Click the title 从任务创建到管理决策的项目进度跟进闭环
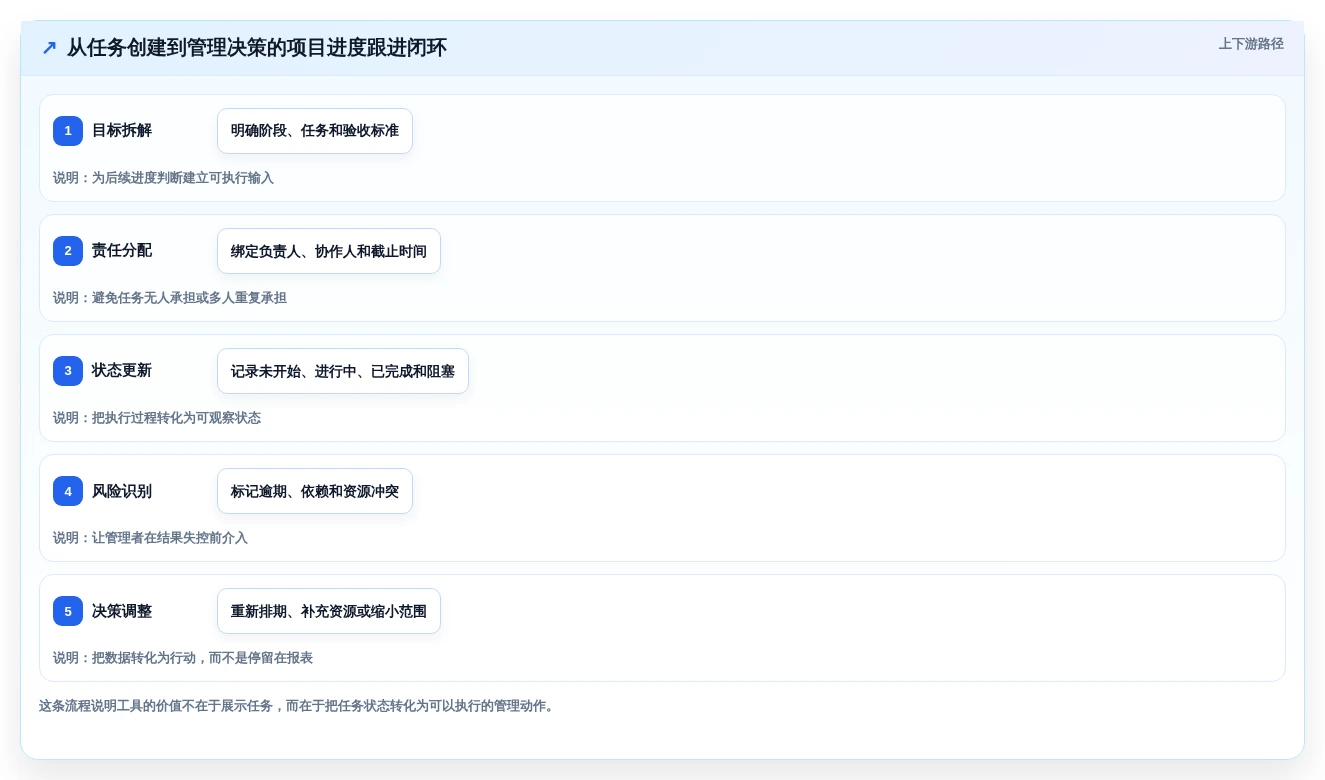The height and width of the screenshot is (780, 1325). tap(257, 48)
